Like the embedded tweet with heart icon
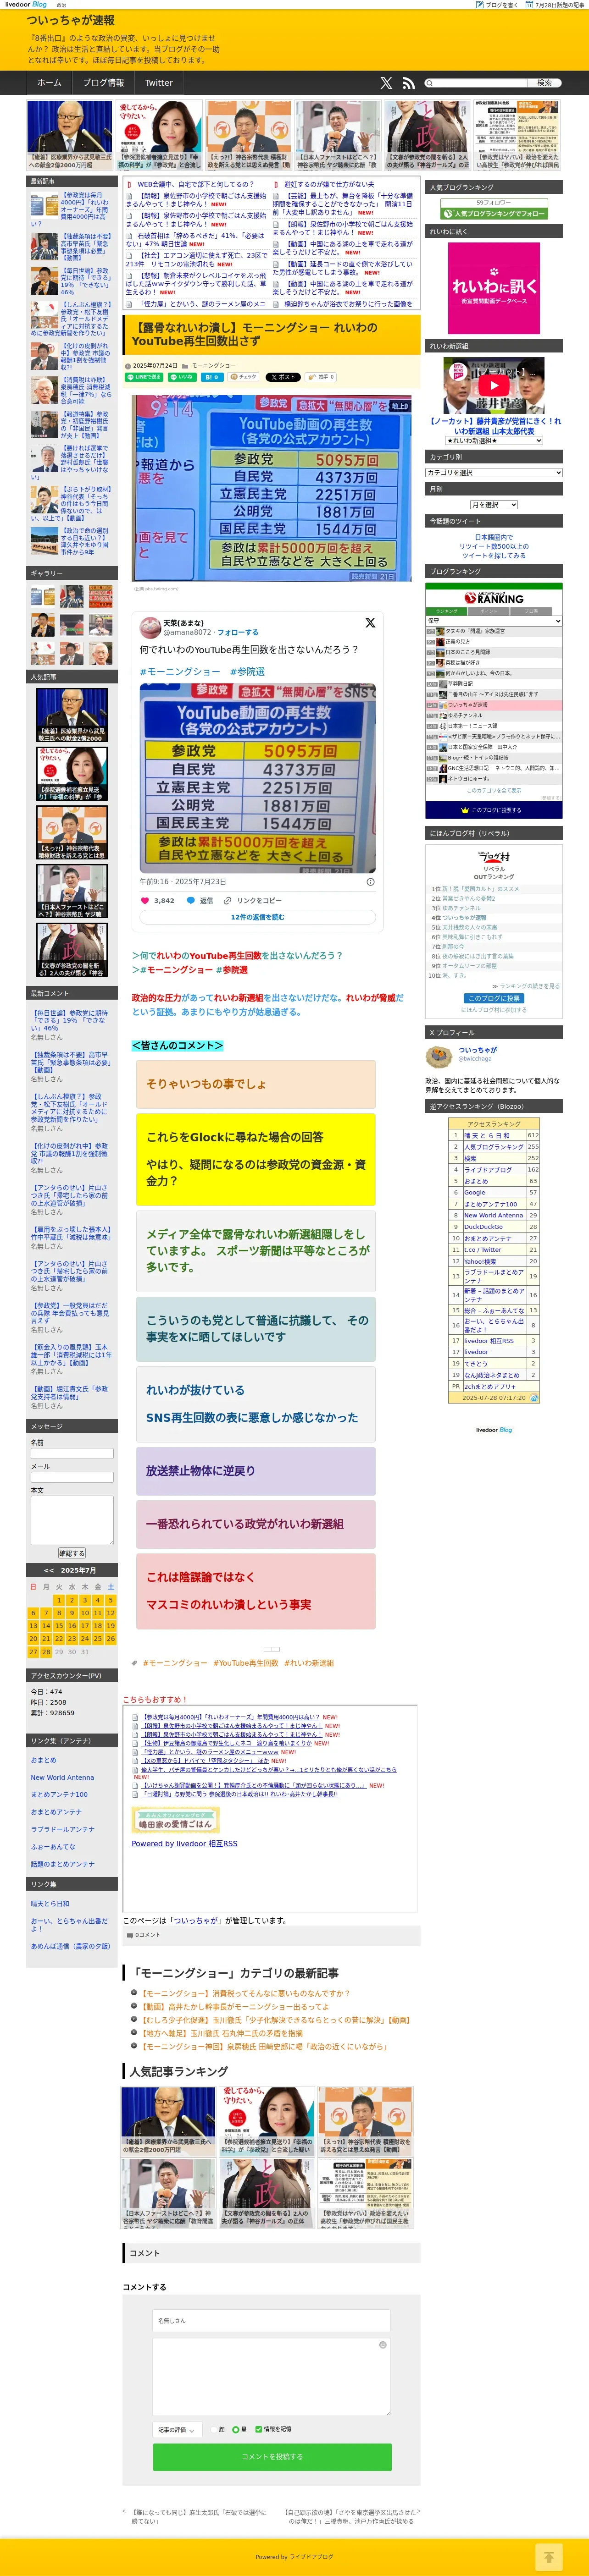 click(145, 900)
